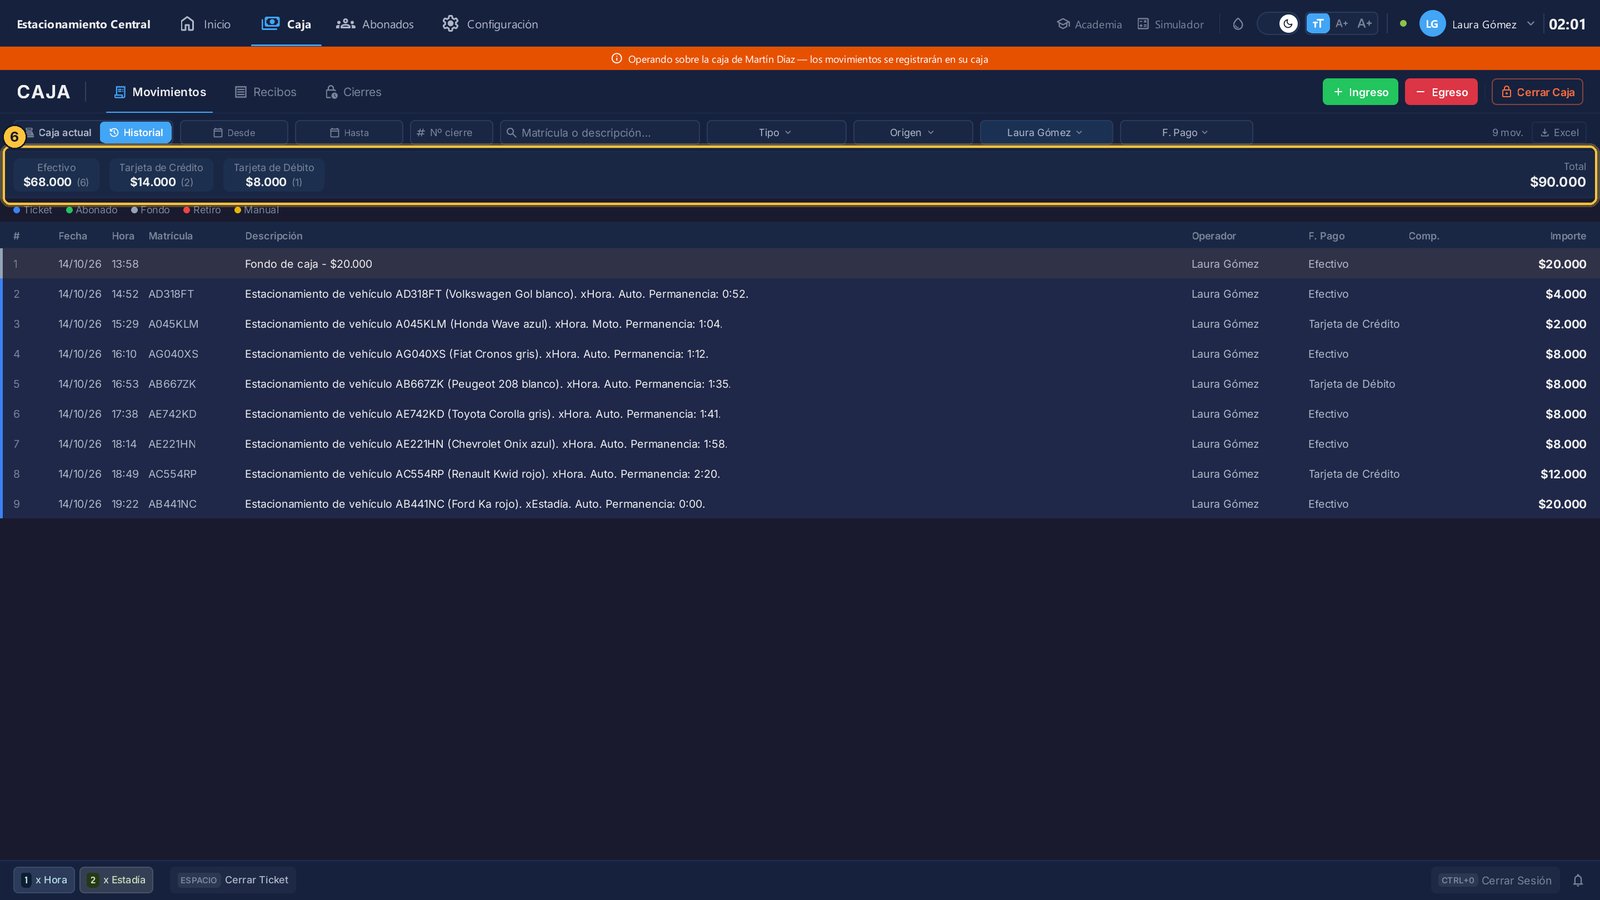Select the normal text size (TT) option
Image resolution: width=1600 pixels, height=900 pixels.
tap(1318, 24)
